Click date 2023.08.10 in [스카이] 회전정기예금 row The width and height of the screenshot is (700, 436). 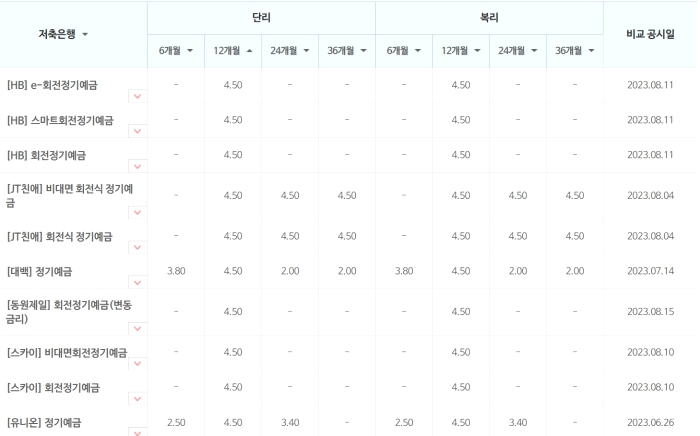pos(650,387)
